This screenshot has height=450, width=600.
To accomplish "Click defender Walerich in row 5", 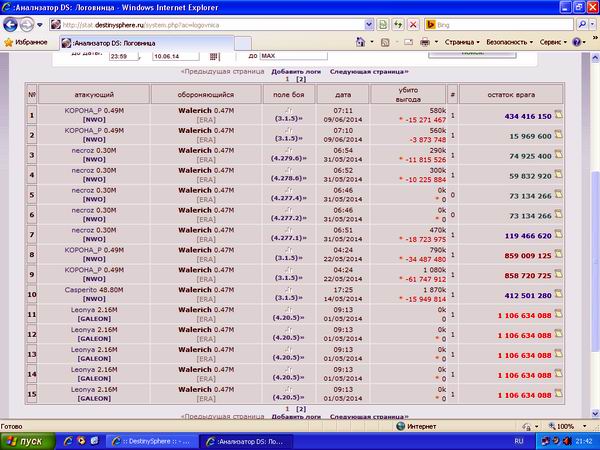I will [195, 190].
